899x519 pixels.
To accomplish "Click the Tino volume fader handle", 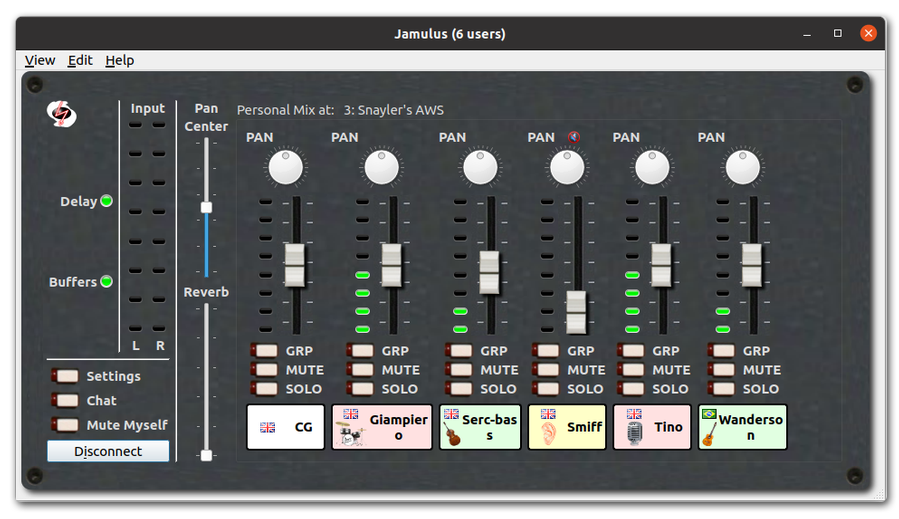I will 661,265.
